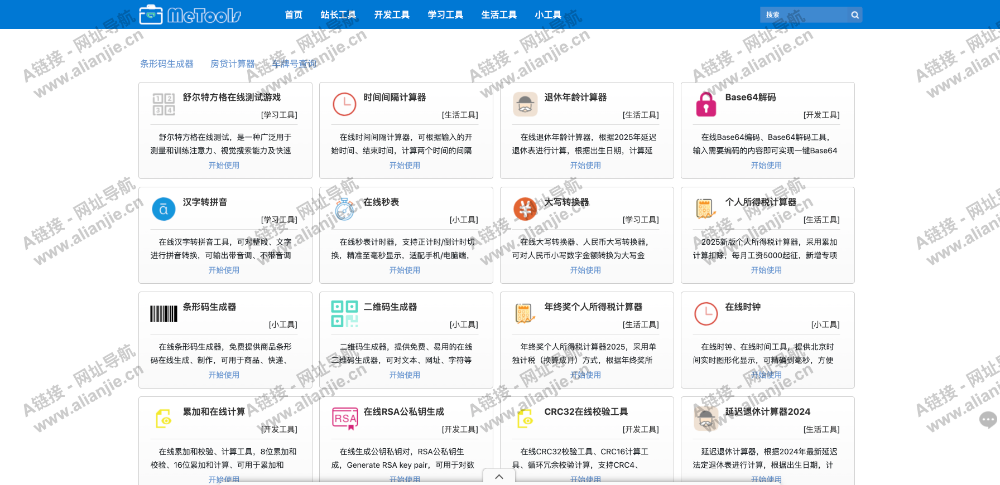Screen dimensions: 1000x485
Task: Click the RSA key generation icon
Action: 344,419
